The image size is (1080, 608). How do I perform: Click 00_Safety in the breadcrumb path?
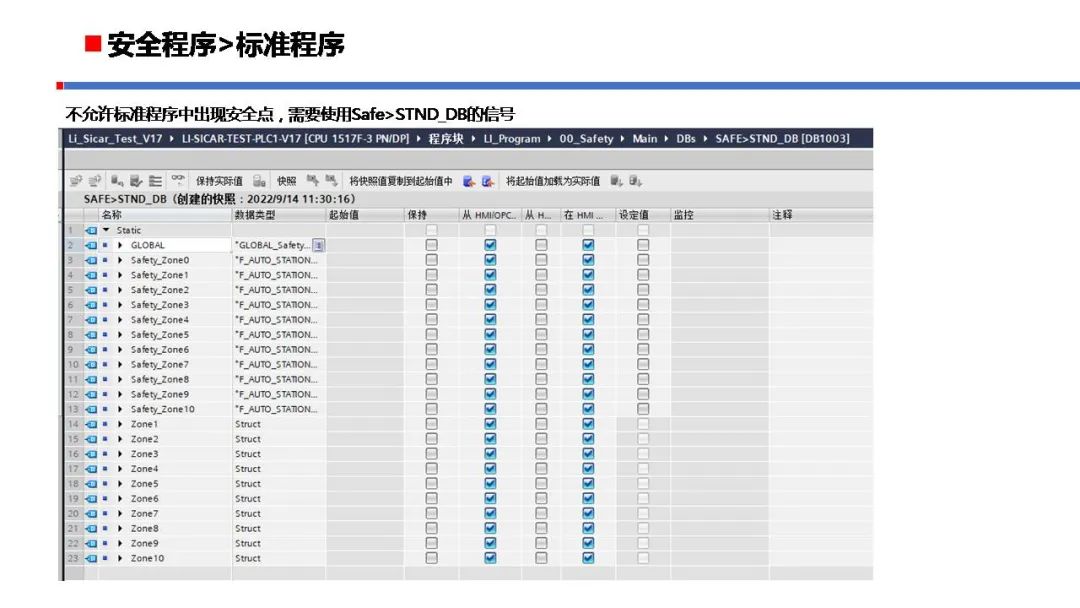(x=586, y=139)
